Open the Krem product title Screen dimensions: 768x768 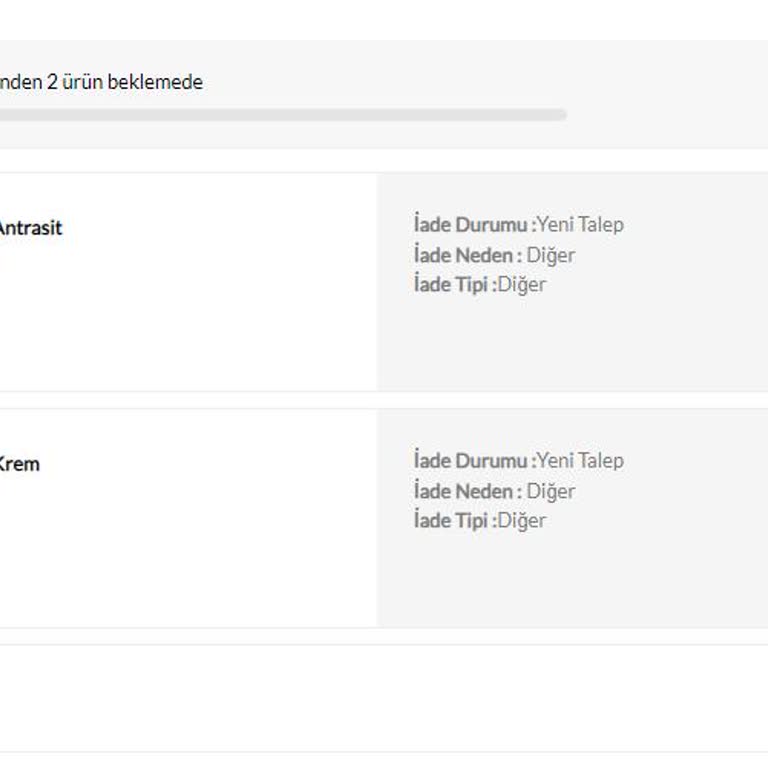tap(19, 464)
